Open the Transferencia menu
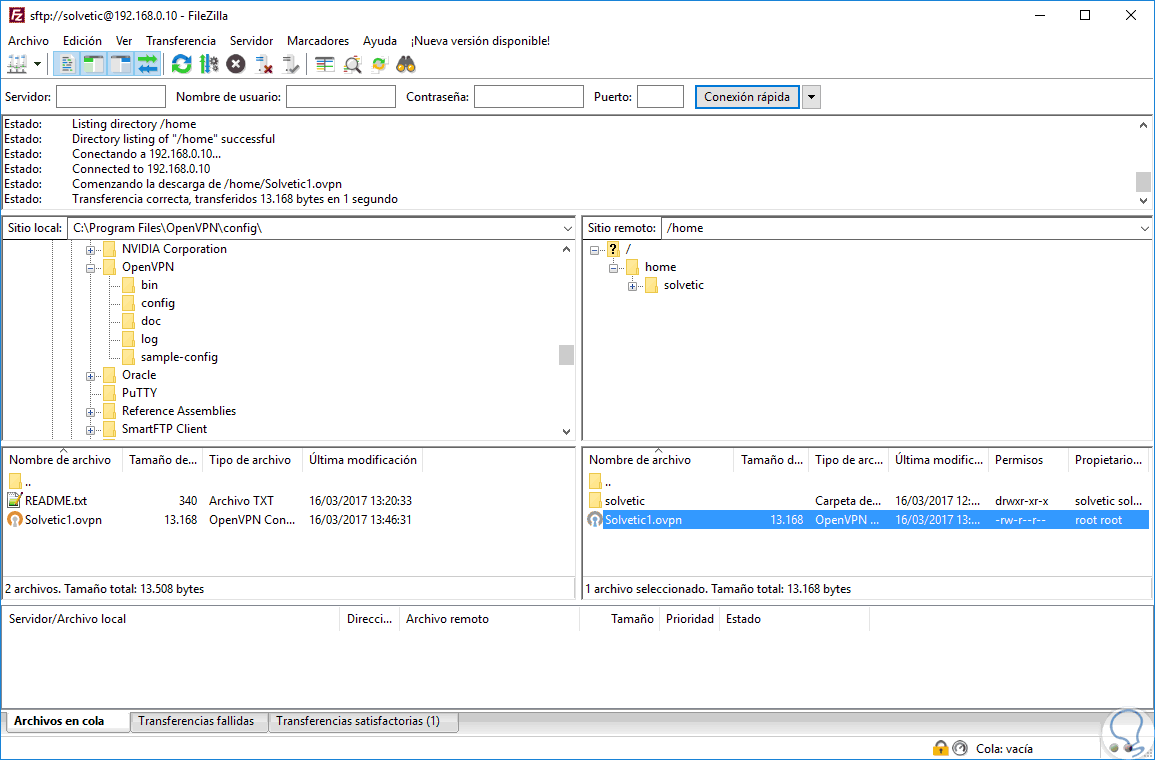 click(x=181, y=41)
